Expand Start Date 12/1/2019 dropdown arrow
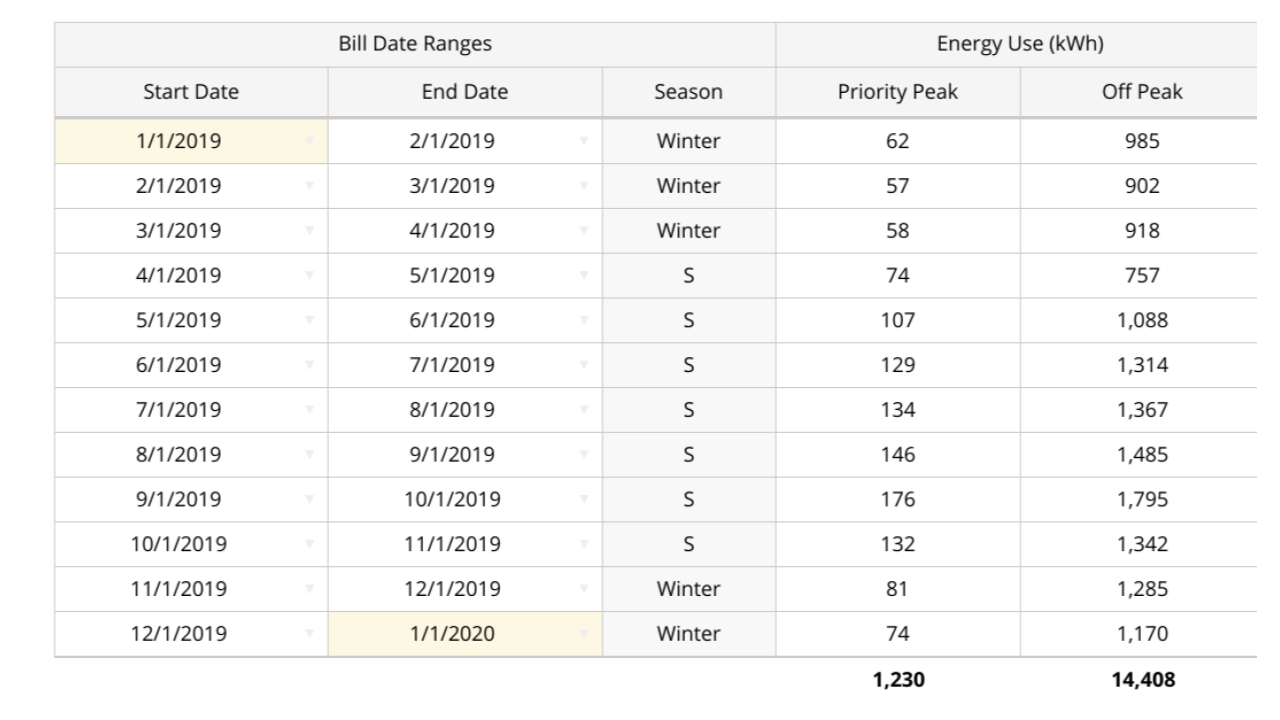Image resolution: width=1280 pixels, height=720 pixels. (x=309, y=634)
